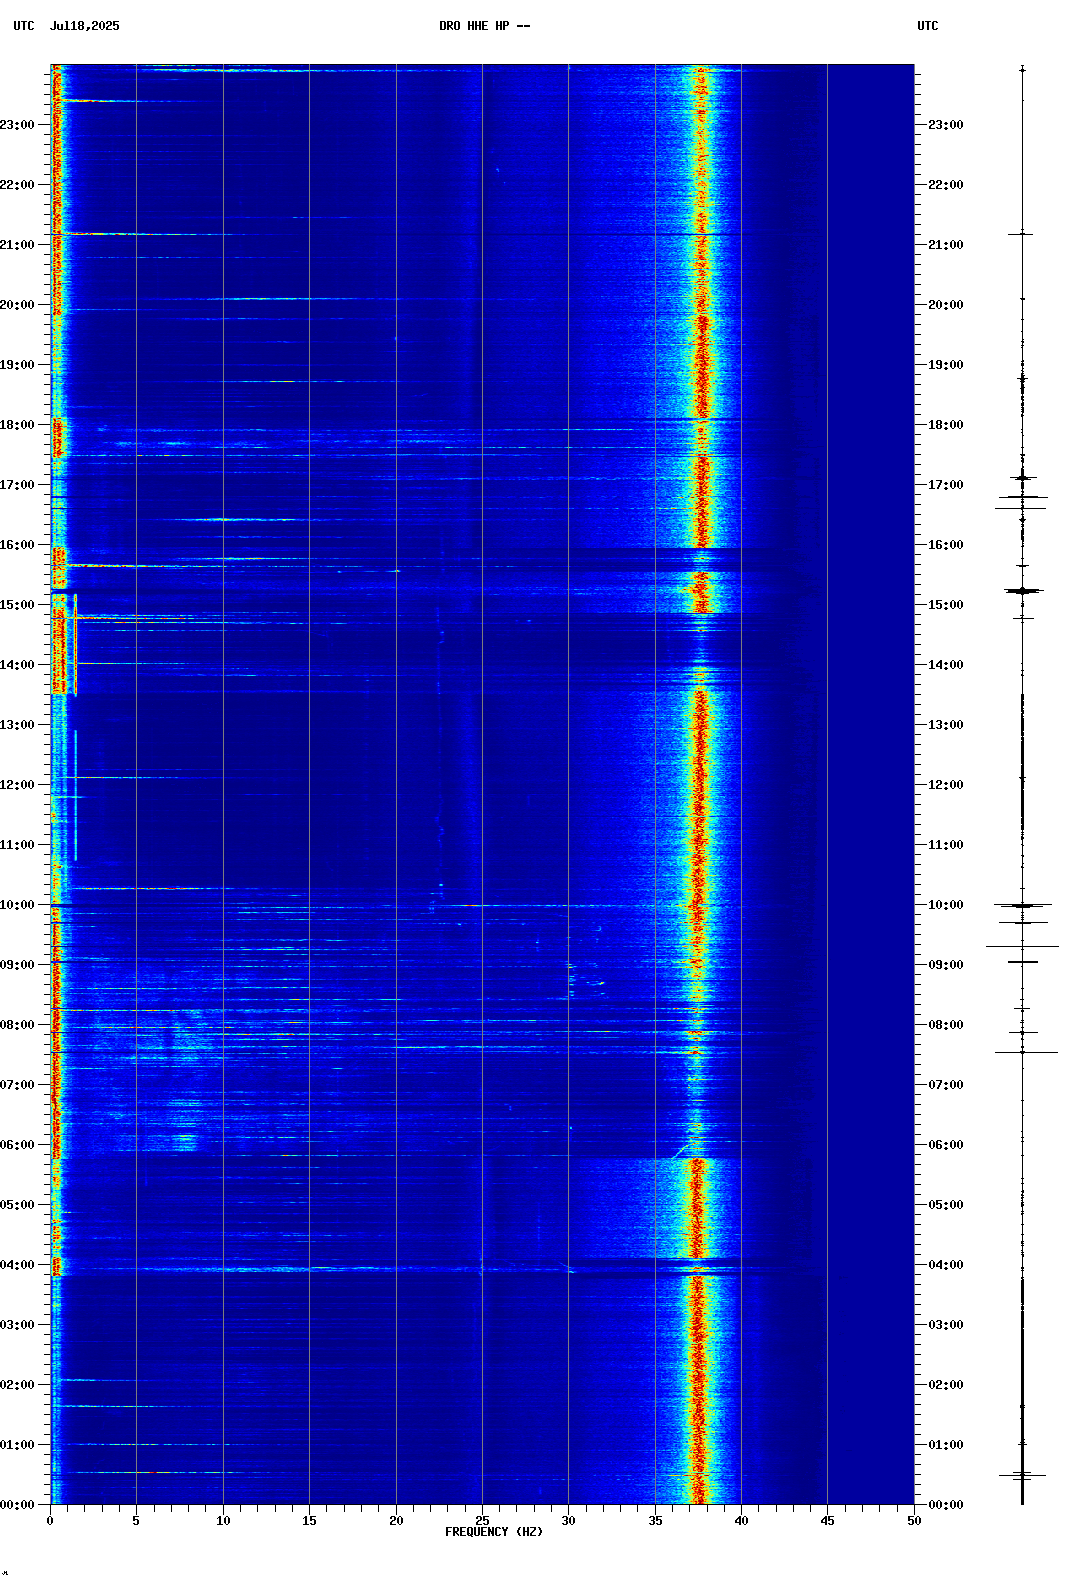
Task: Click 12:00 on the right-hand time axis
Action: pos(946,785)
